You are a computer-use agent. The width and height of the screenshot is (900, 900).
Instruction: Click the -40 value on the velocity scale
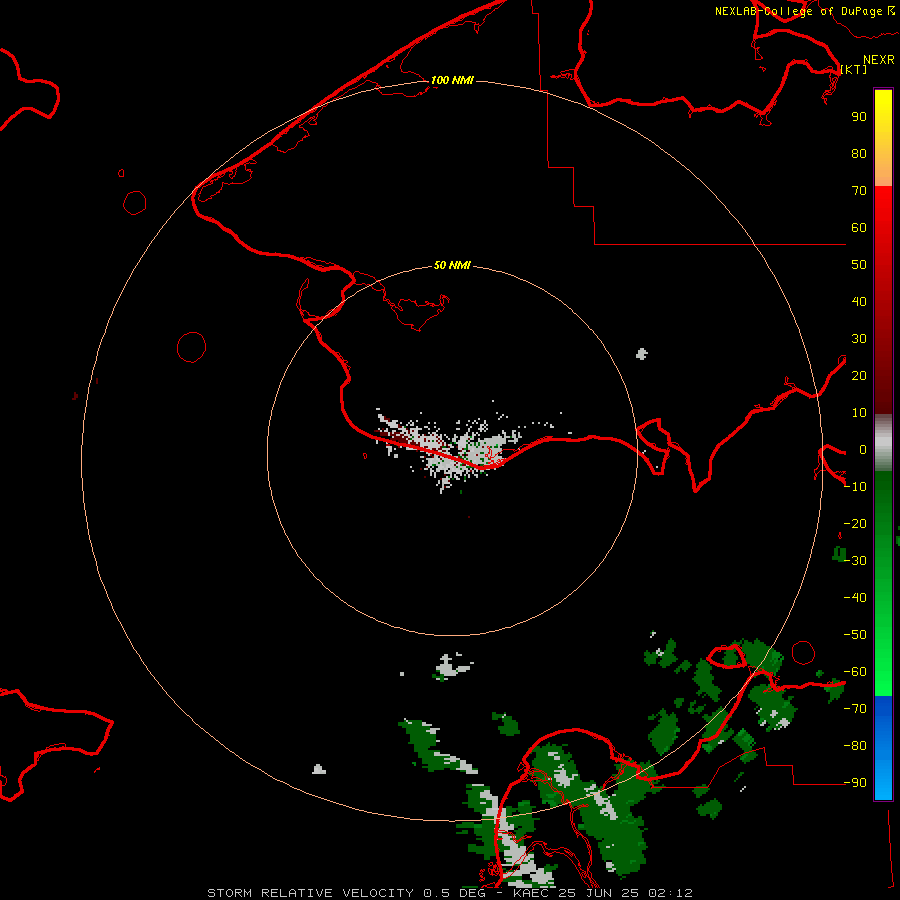[855, 598]
